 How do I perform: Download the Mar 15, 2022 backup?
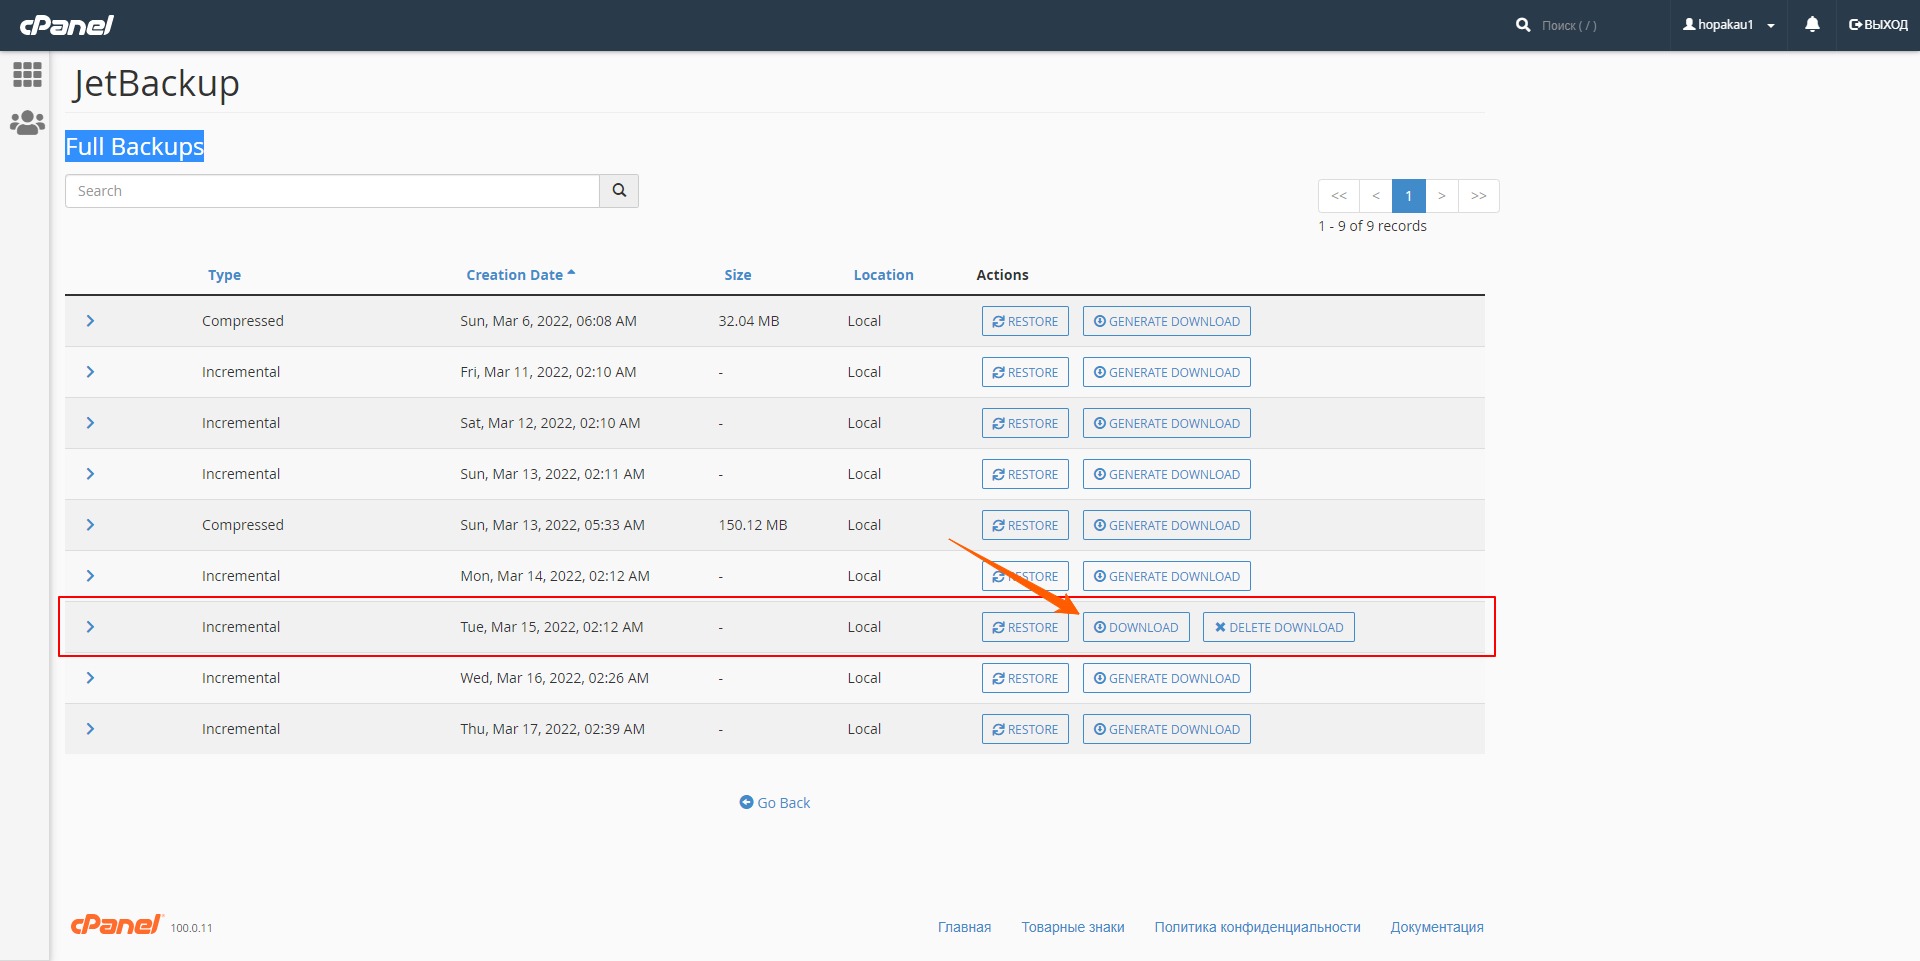pos(1136,627)
